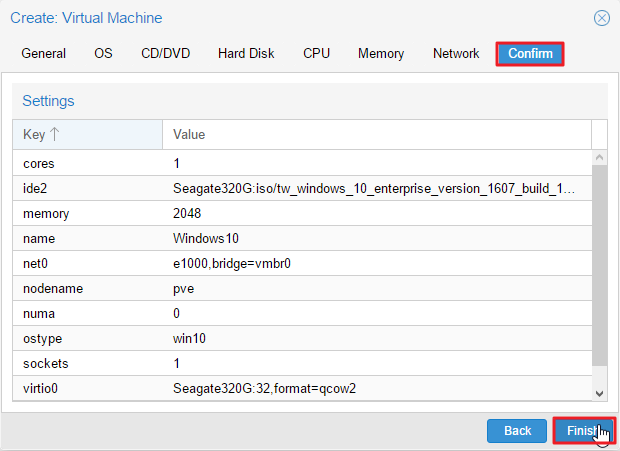Select the Hard Disk tab
This screenshot has height=451, width=620.
click(246, 53)
